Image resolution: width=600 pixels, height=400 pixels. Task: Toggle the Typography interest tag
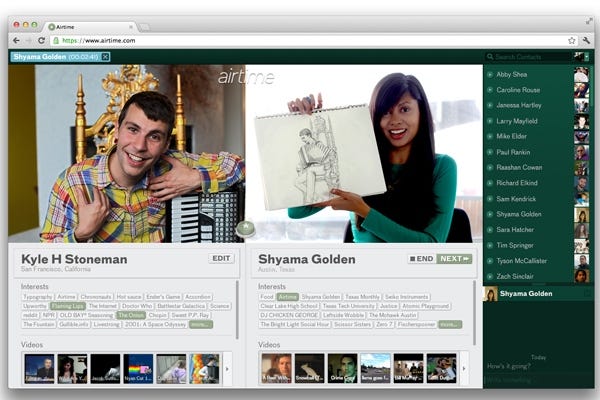click(x=38, y=297)
